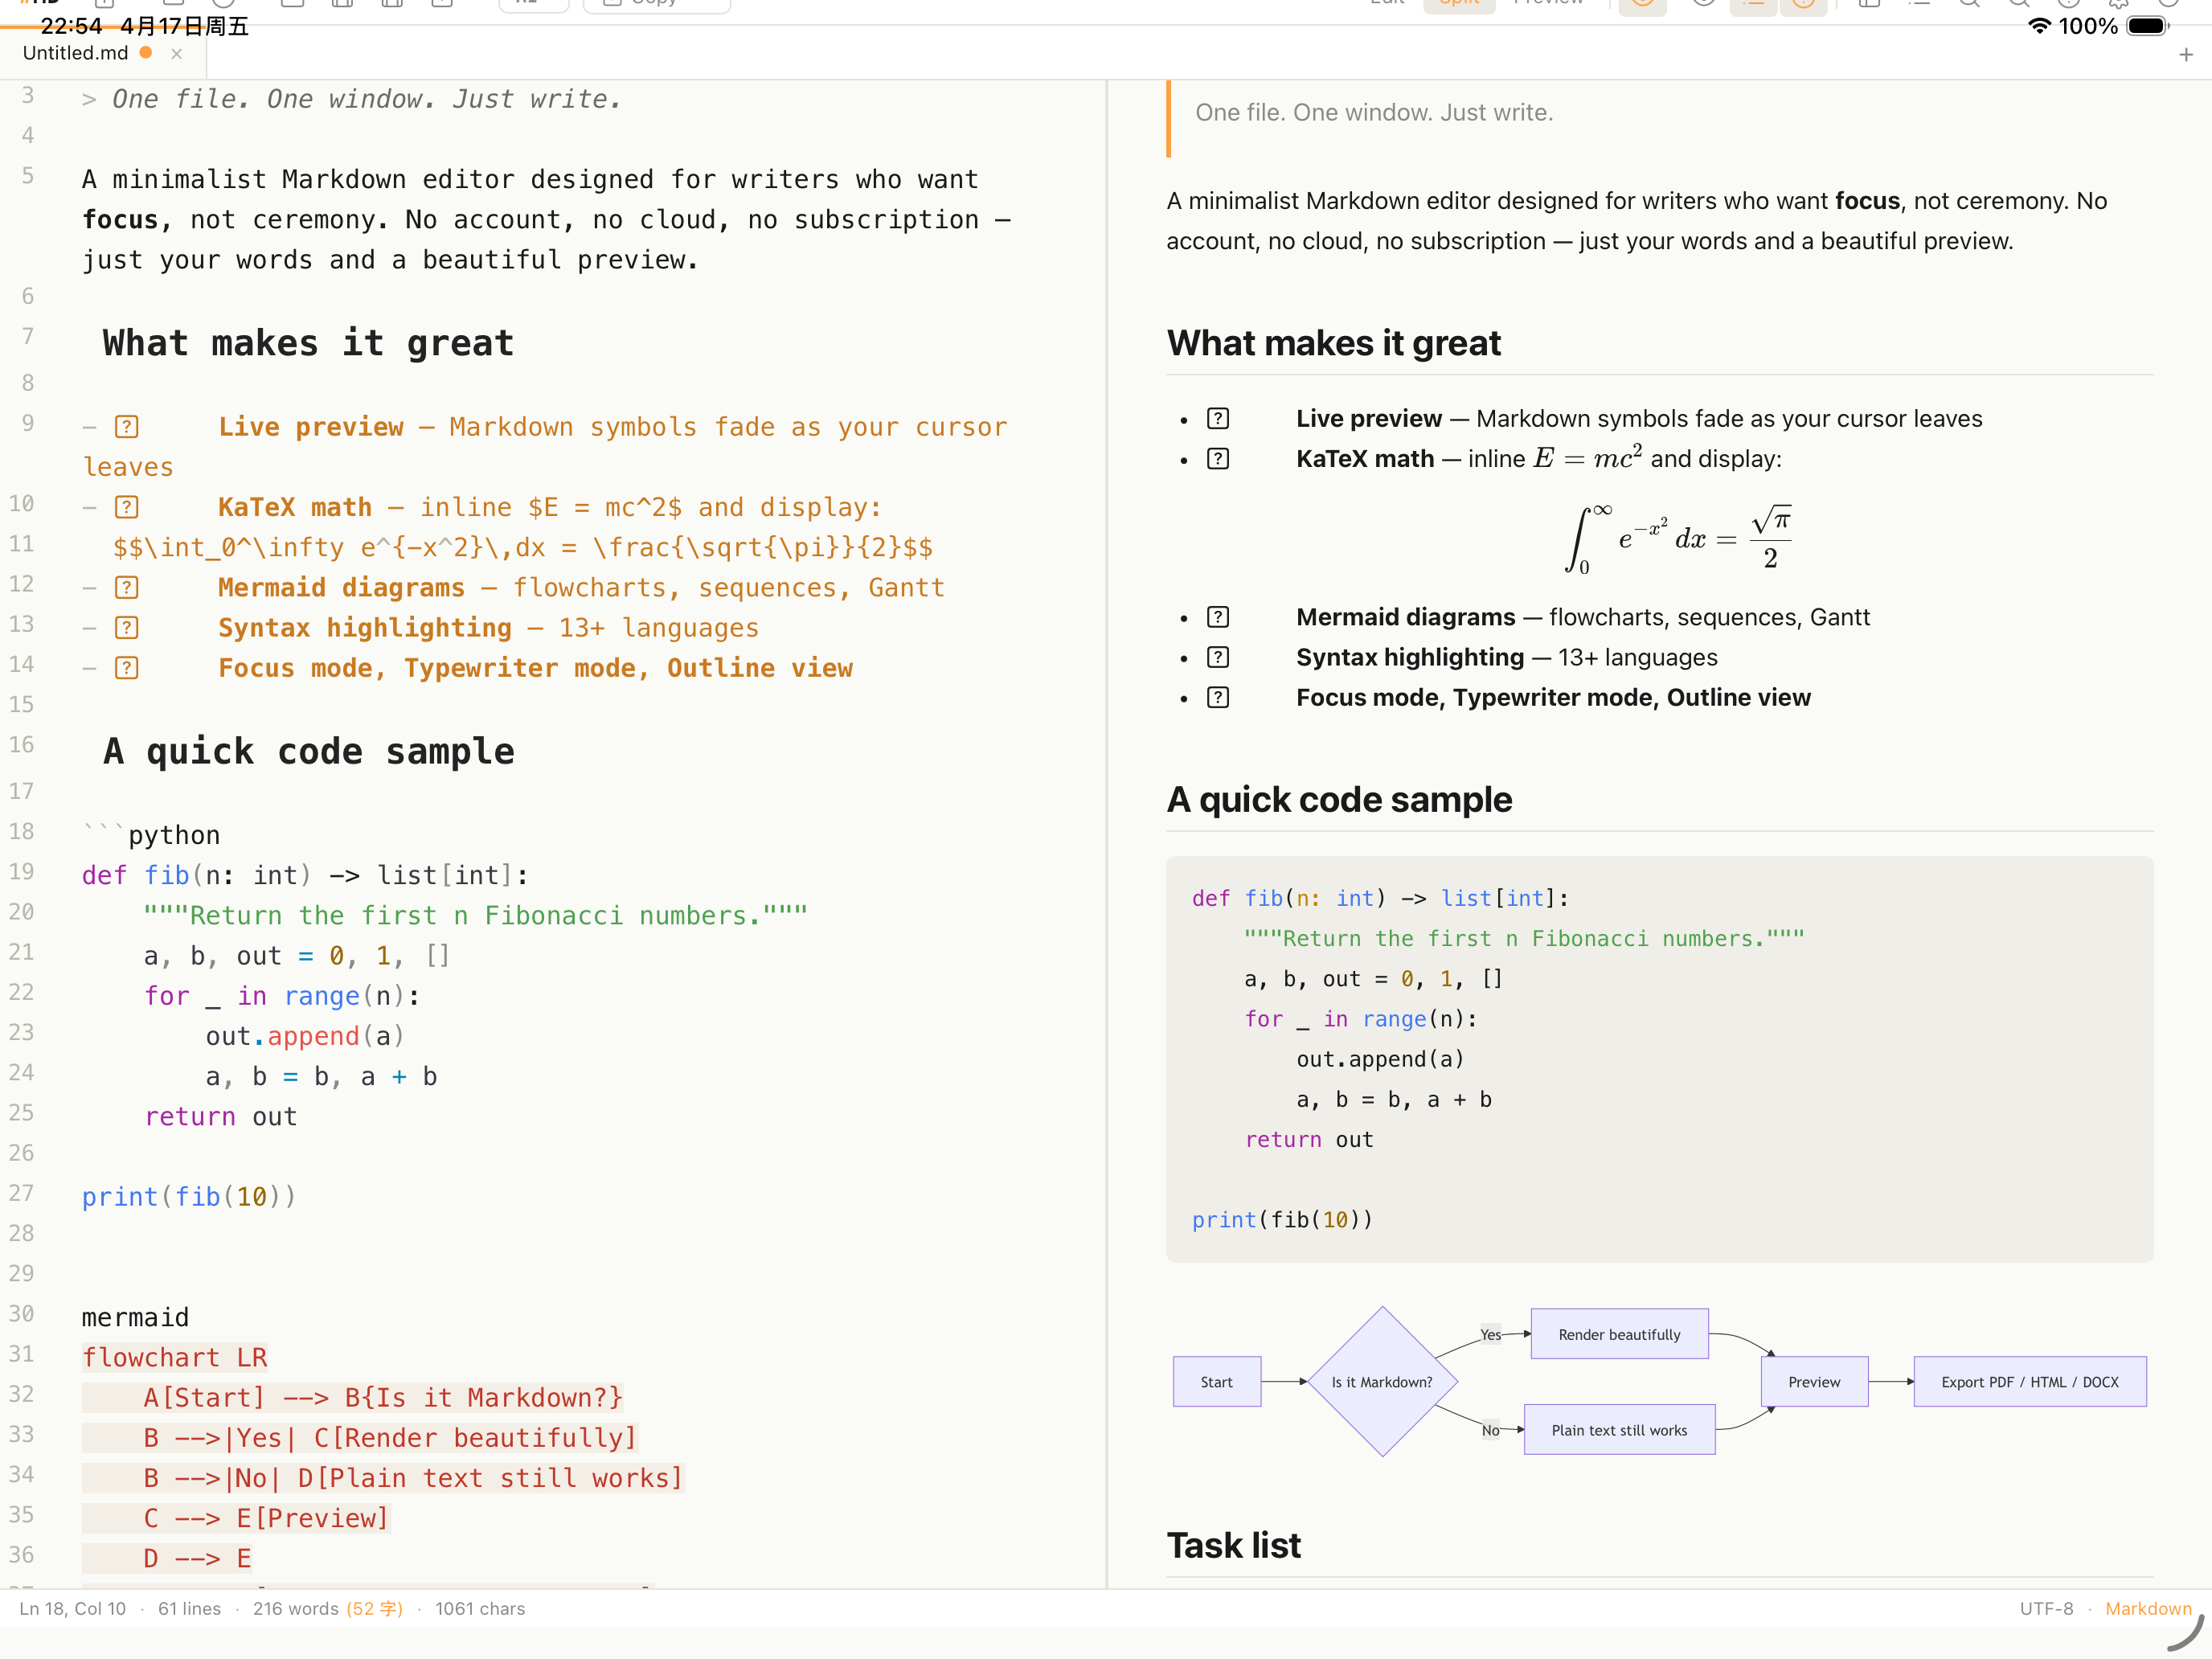
Task: Click the 1061 chars counter
Action: (480, 1608)
